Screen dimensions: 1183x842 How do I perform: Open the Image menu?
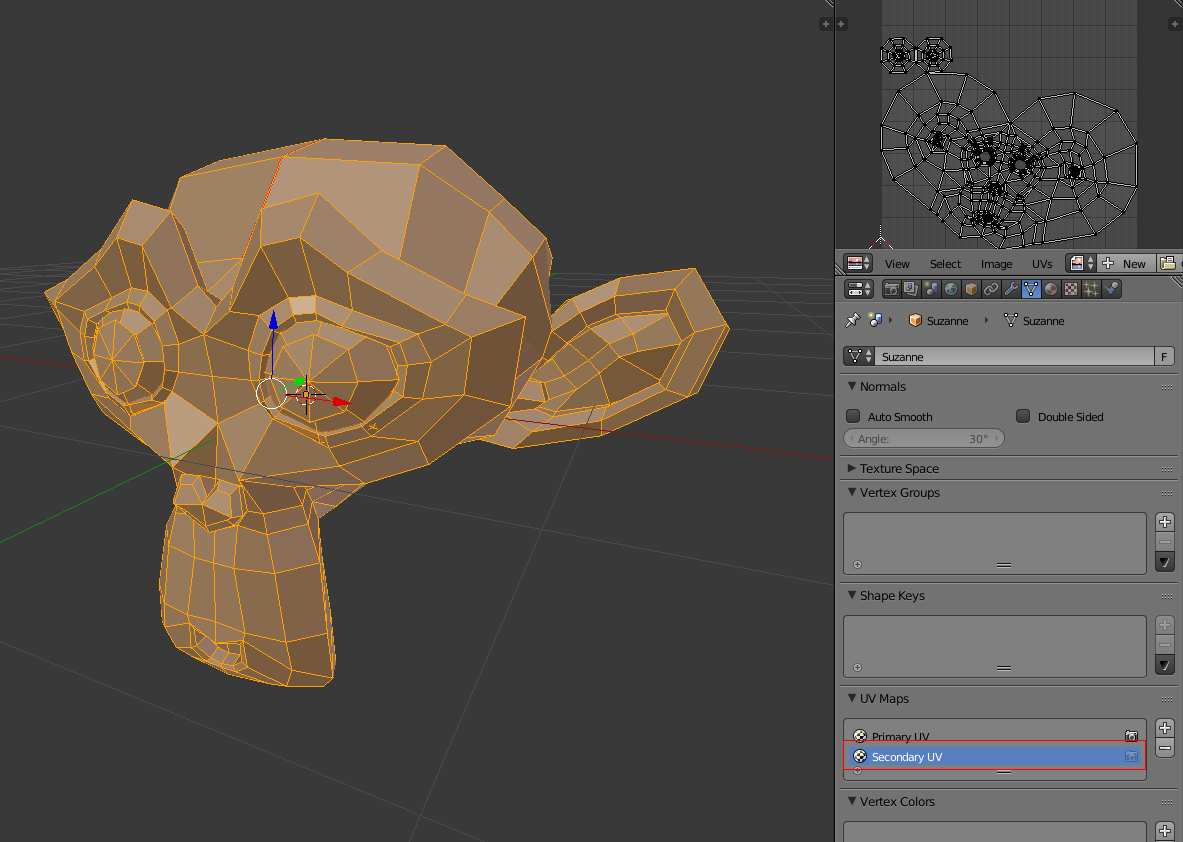(x=996, y=263)
